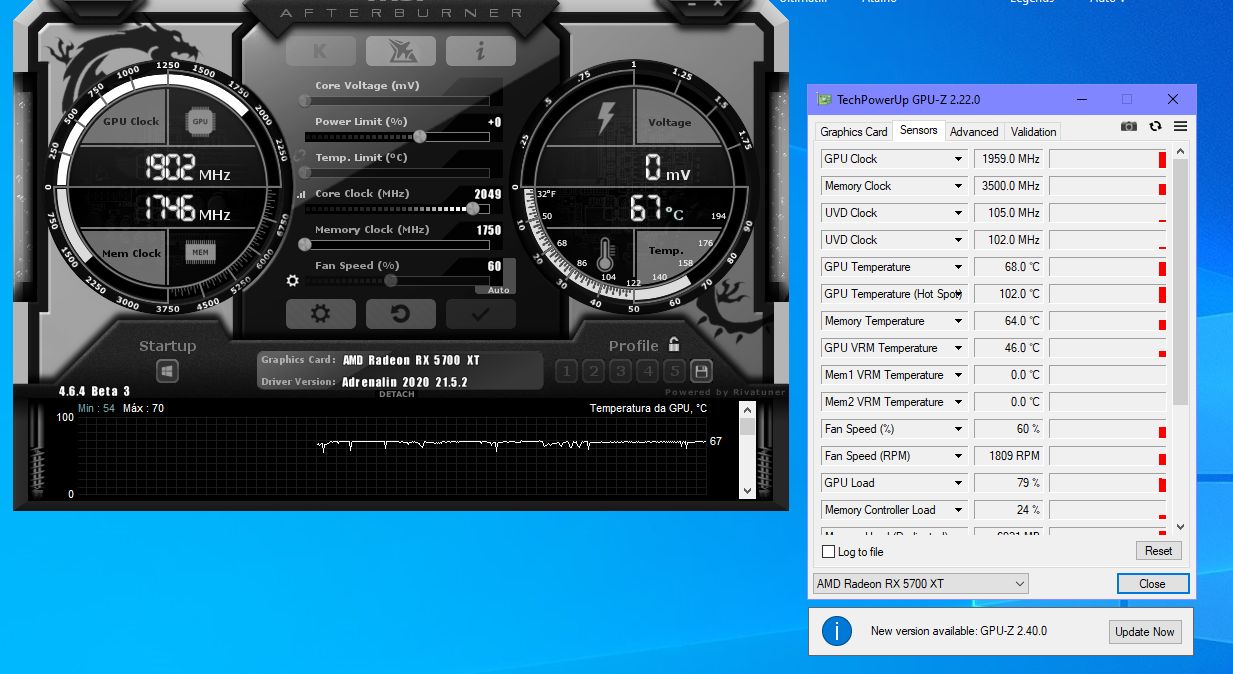Select the Sensors tab
The image size is (1233, 674).
(918, 130)
